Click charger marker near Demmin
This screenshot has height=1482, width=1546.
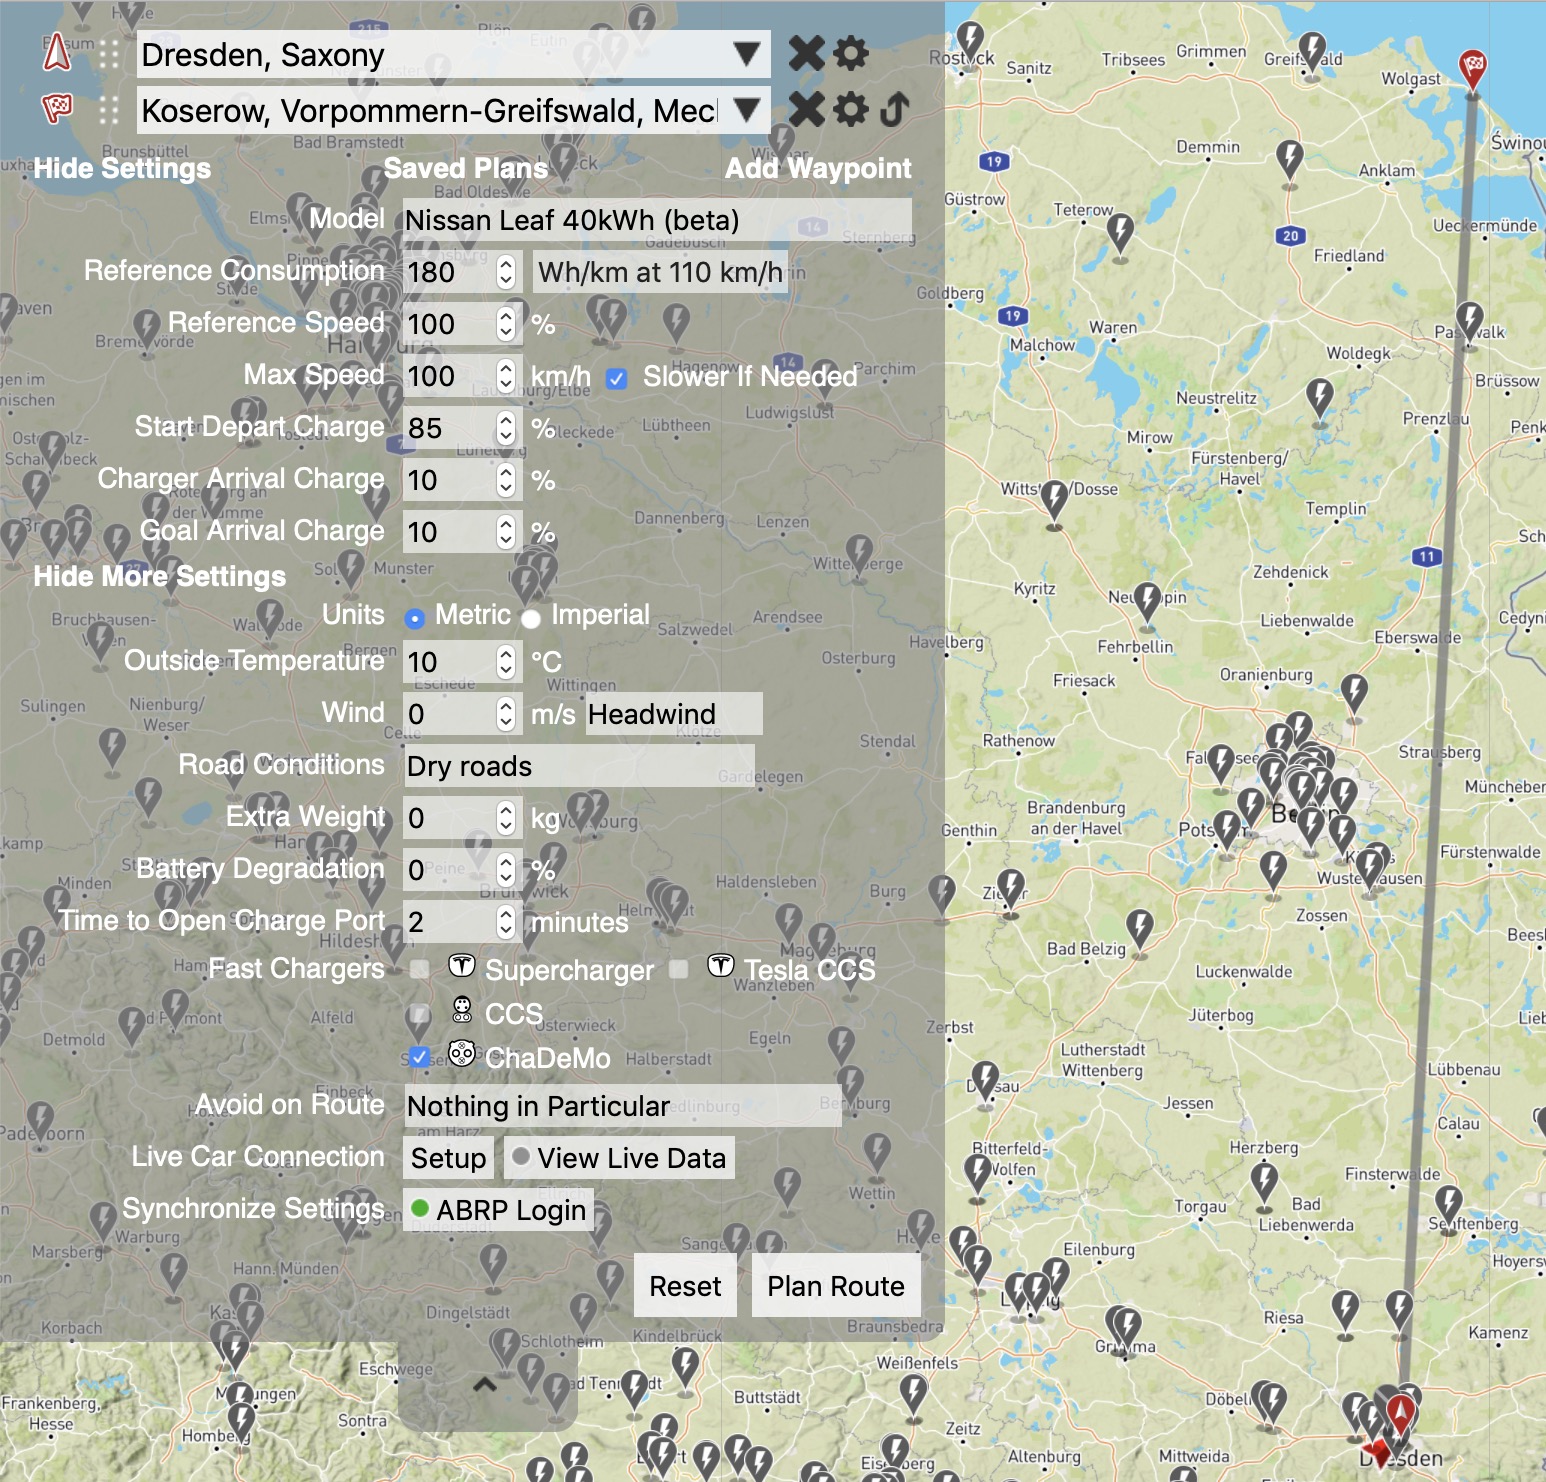coord(1290,160)
